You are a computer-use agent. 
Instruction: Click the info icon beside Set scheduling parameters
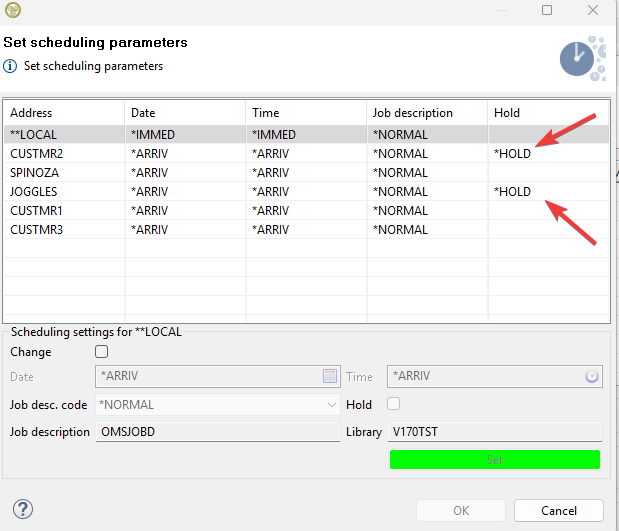[x=10, y=66]
